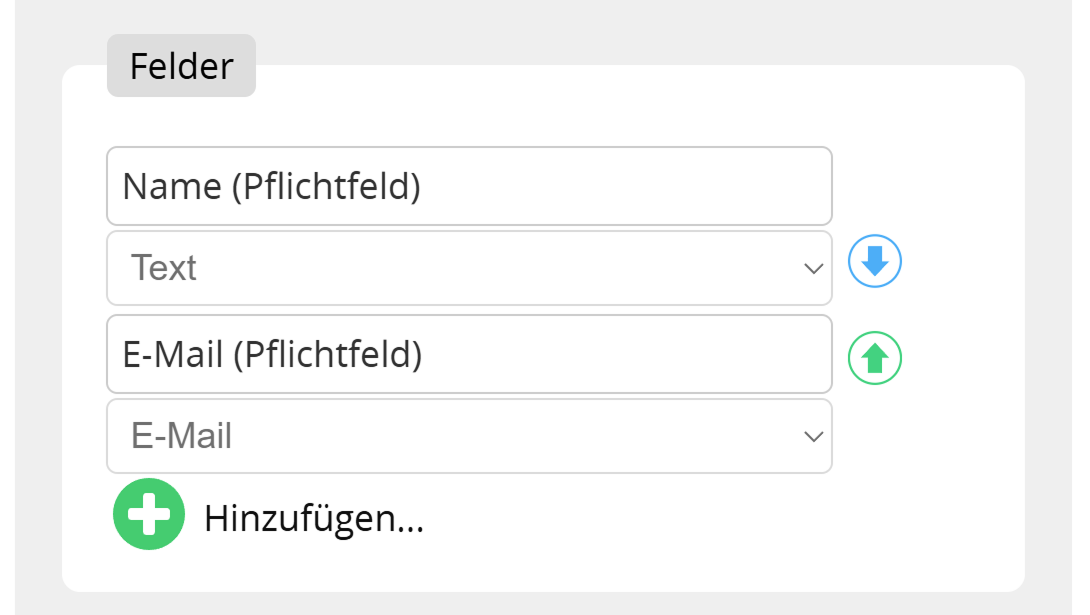Open the Text field type dropdown
1090x615 pixels.
click(469, 267)
